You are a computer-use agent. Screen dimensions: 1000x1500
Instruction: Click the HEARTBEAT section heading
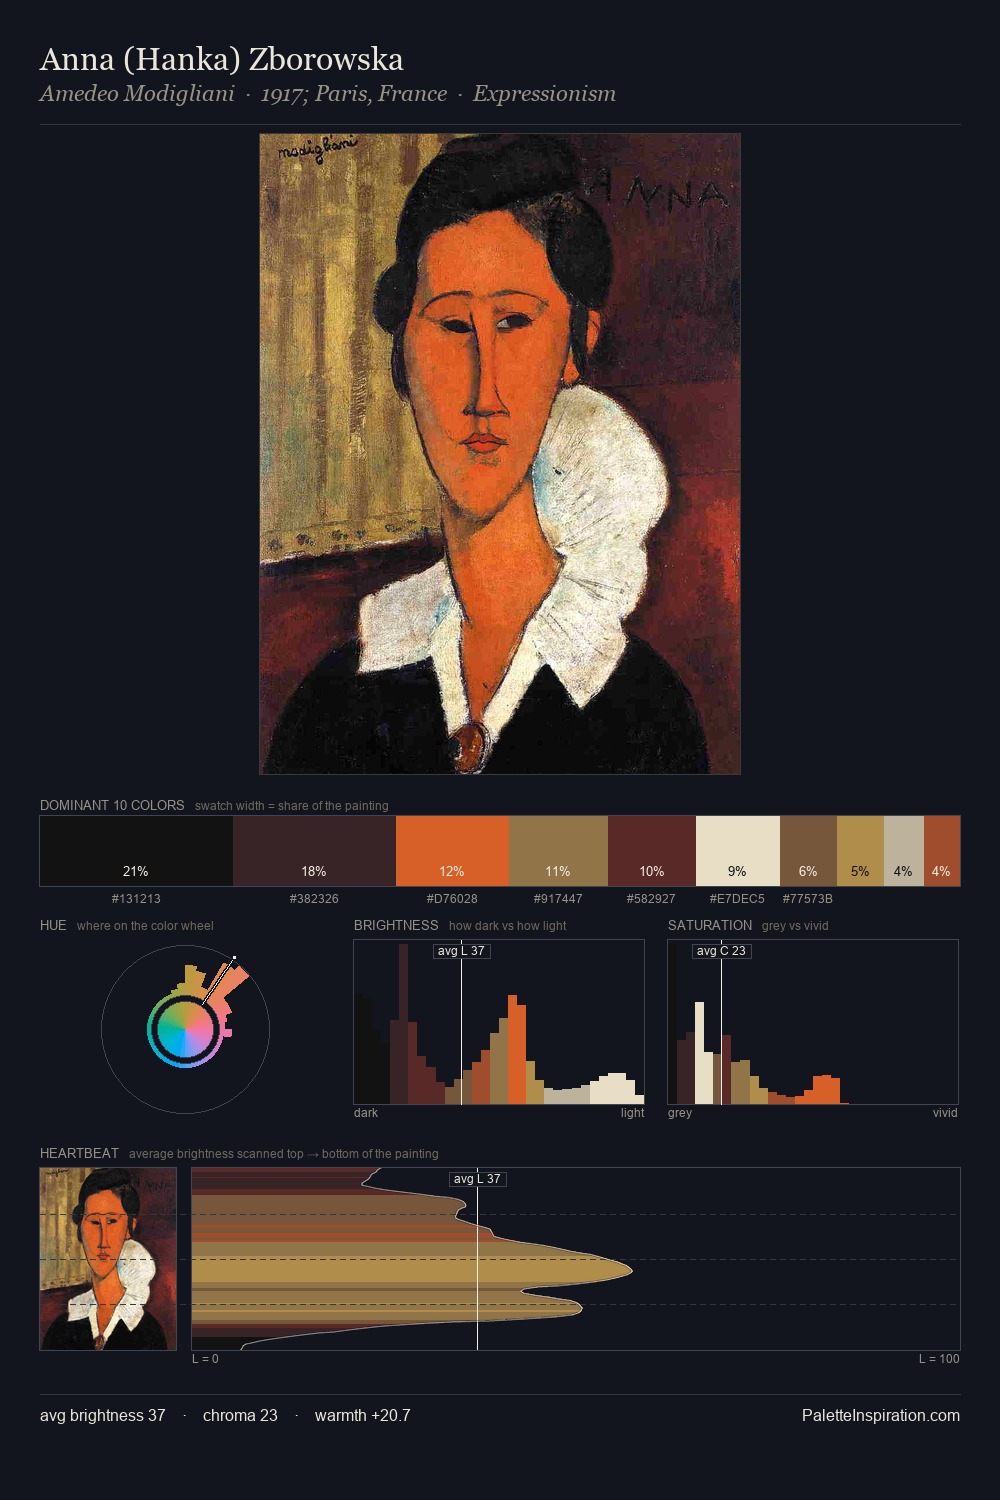[x=79, y=1153]
